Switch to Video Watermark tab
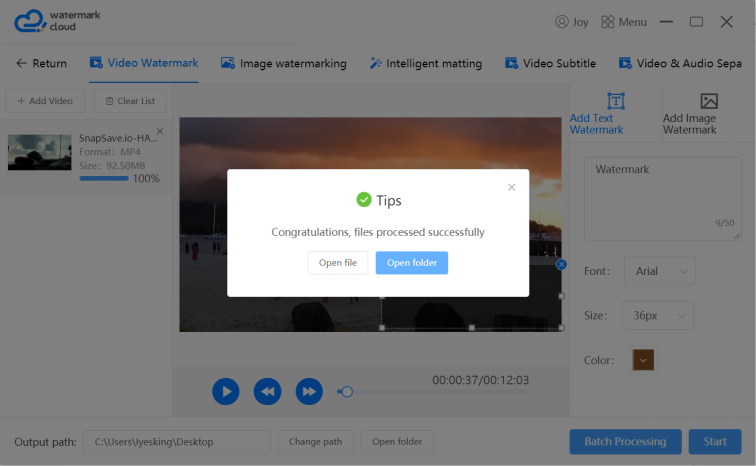The width and height of the screenshot is (756, 466). tap(144, 63)
